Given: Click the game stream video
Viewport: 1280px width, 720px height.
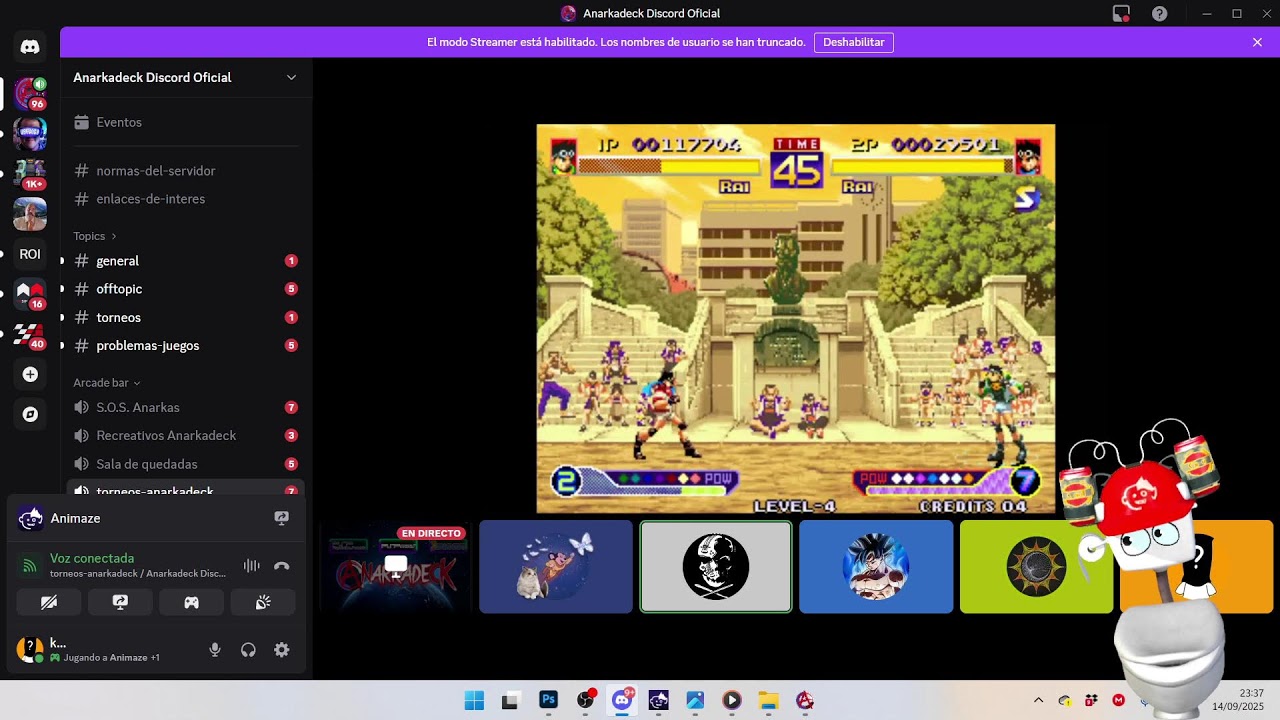Looking at the screenshot, I should click(796, 319).
